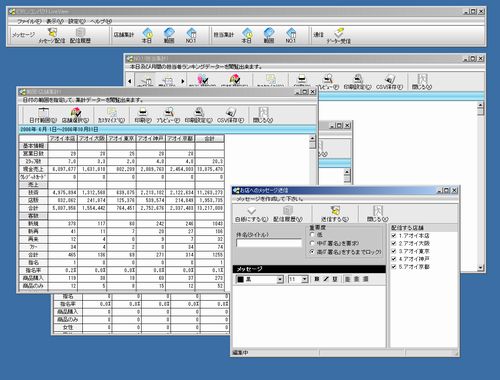Align message text center
The image size is (500, 380).
tap(356, 279)
